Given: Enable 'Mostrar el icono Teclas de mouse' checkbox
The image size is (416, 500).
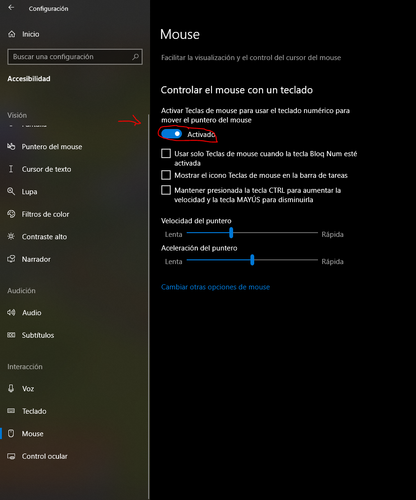Looking at the screenshot, I should pyautogui.click(x=166, y=175).
